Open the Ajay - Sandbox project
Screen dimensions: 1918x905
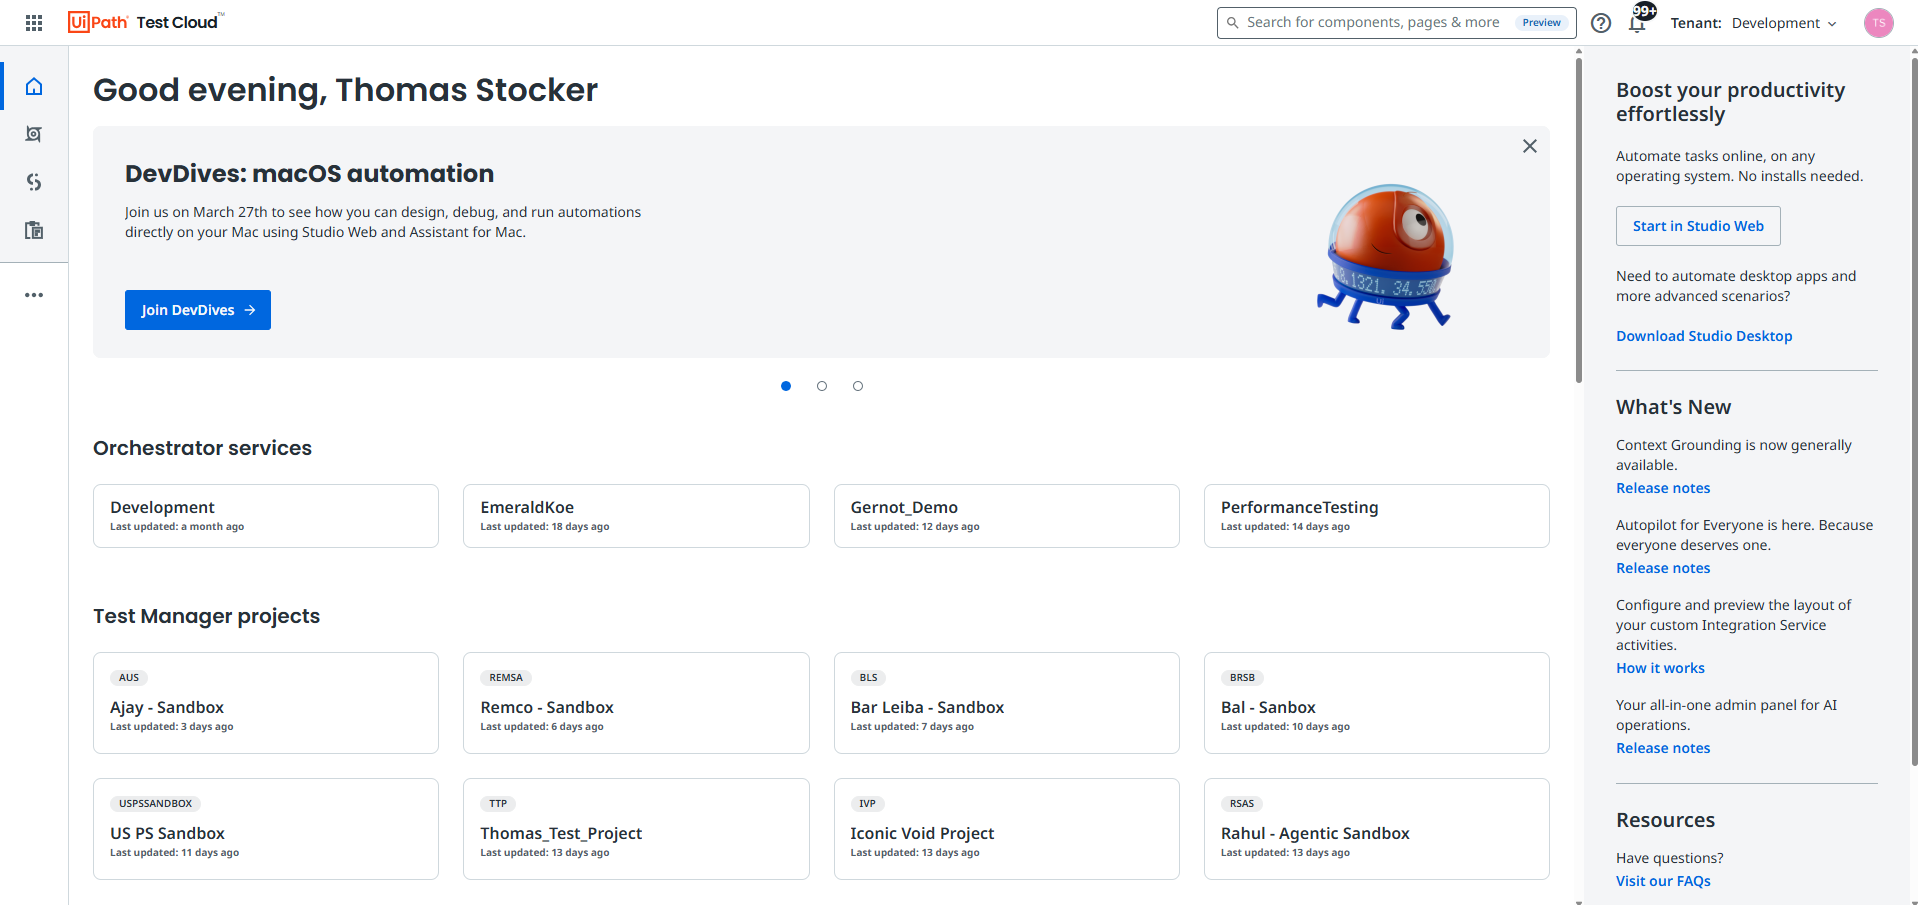coord(266,703)
